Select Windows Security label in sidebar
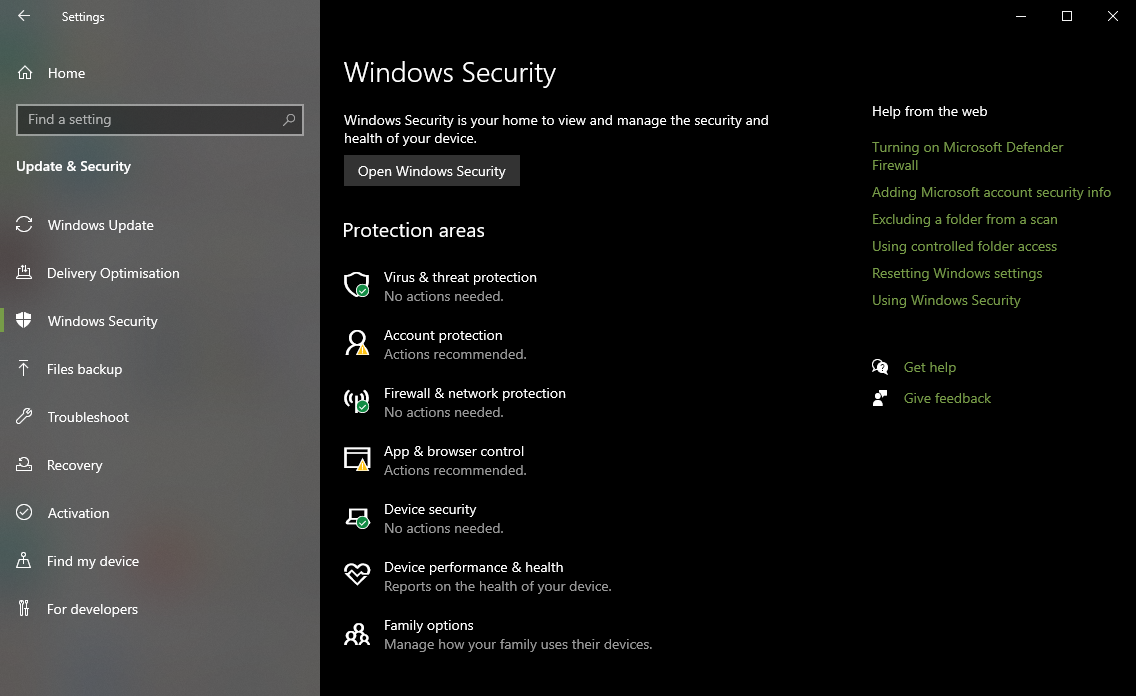Screen dimensions: 1136x696 [x=102, y=321]
